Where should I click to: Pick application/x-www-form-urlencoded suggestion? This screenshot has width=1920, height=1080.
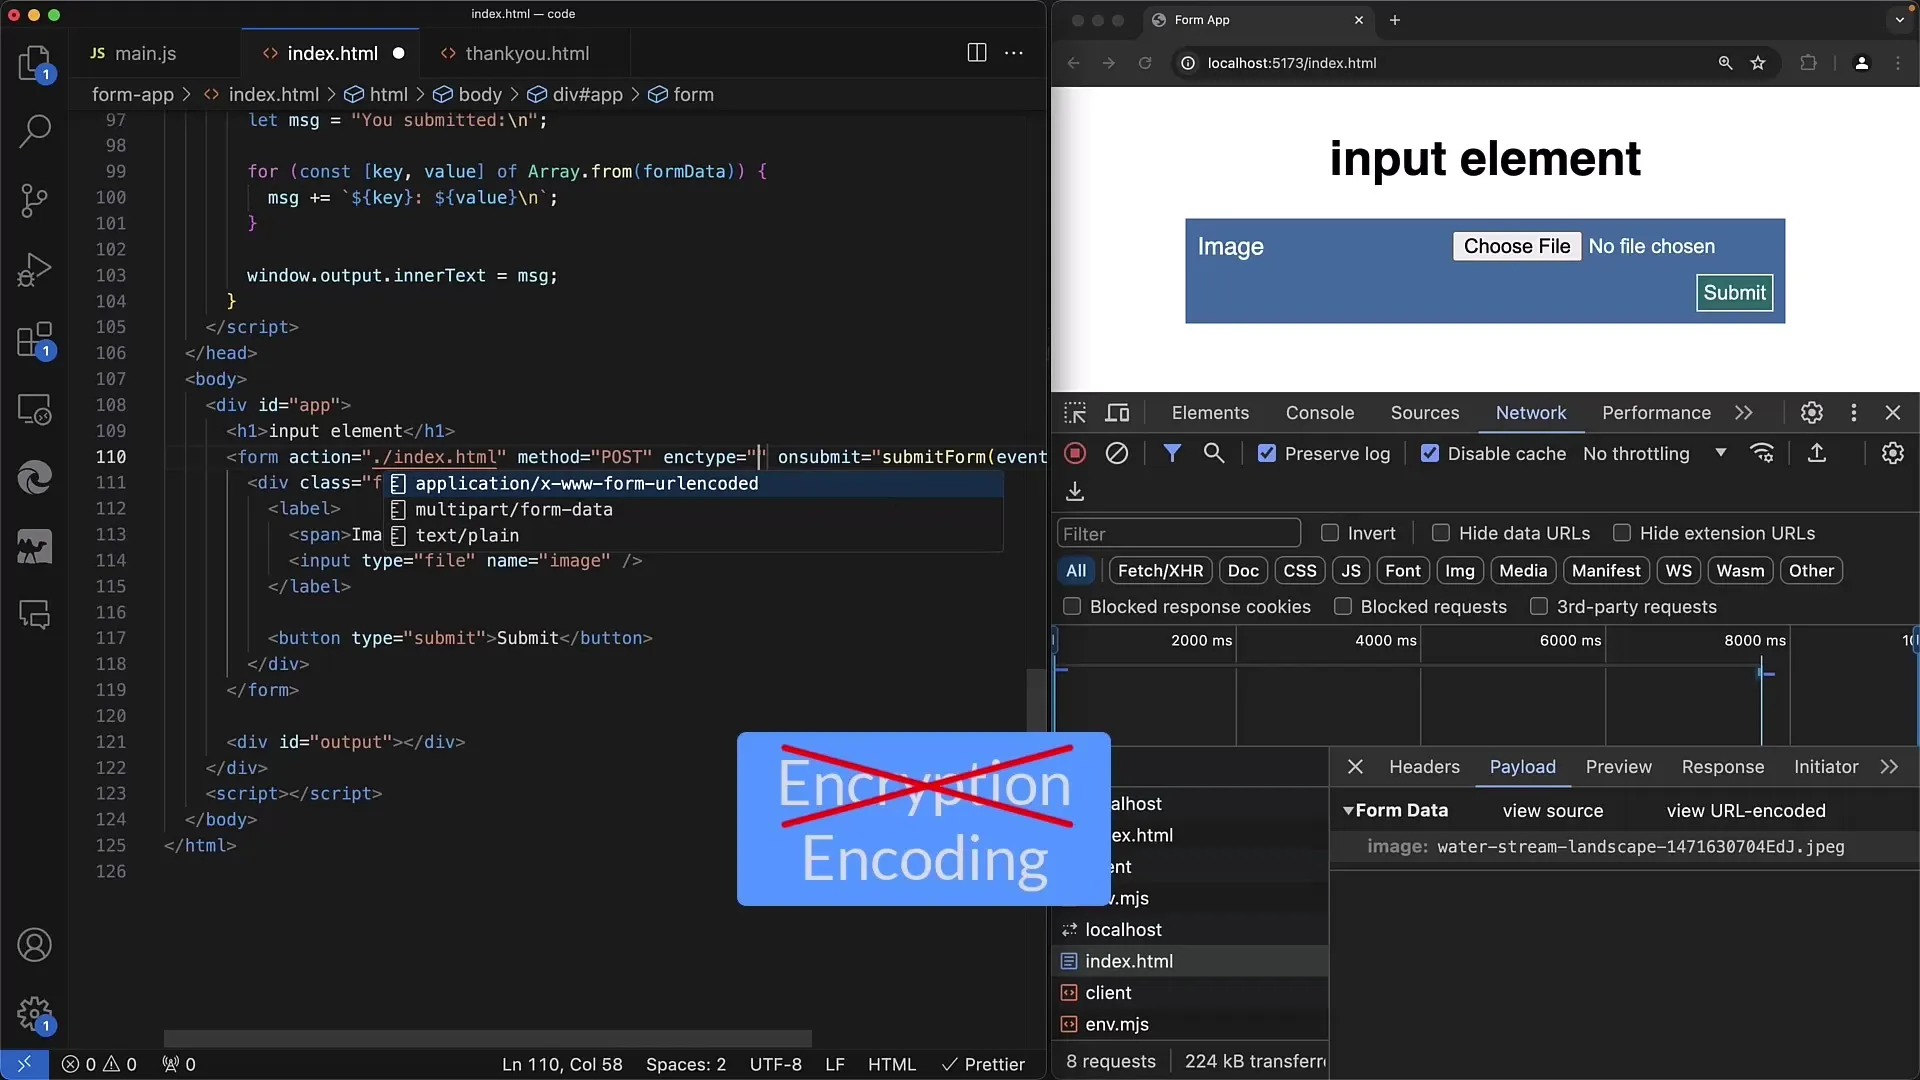(695, 484)
